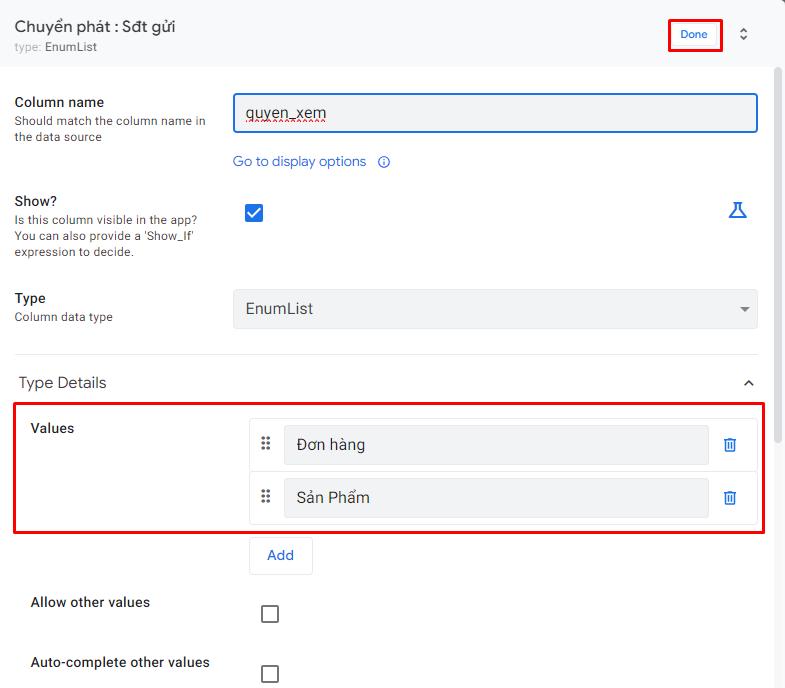Delete the Đơn hàng value
The image size is (785, 688).
(x=730, y=445)
